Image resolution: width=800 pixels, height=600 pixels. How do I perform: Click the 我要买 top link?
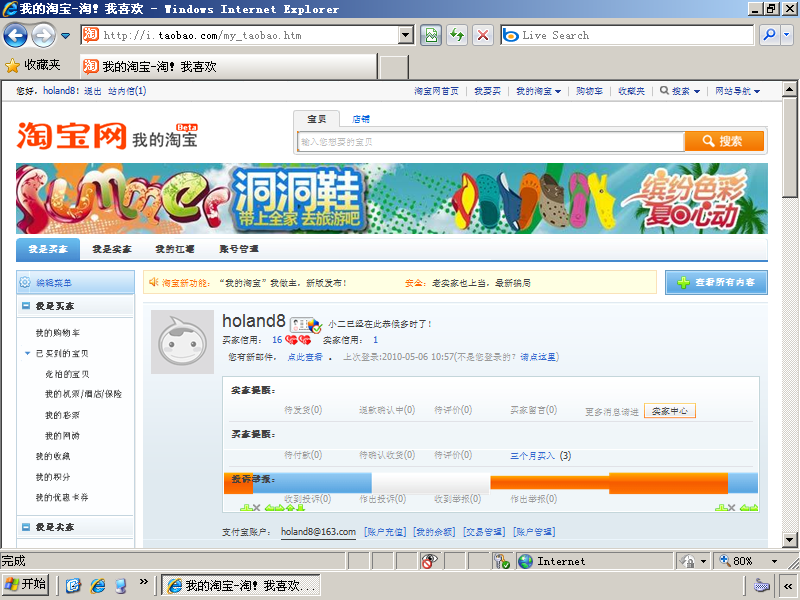coord(487,91)
